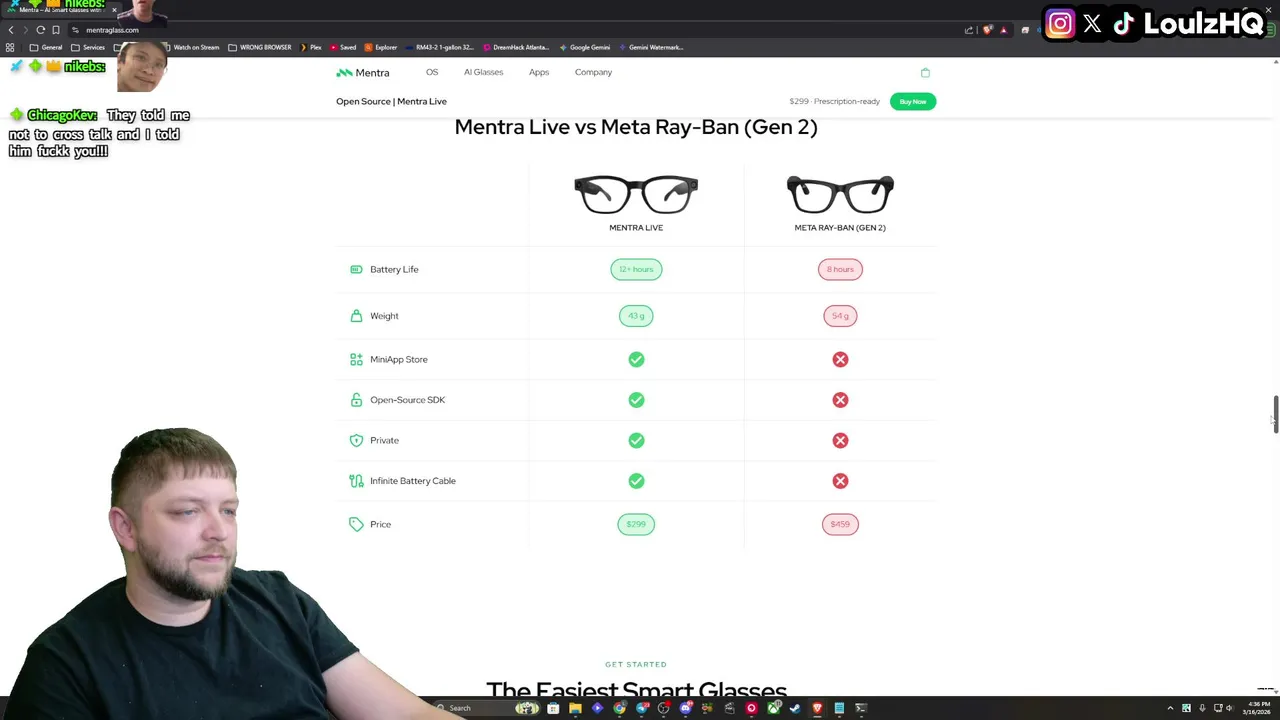The image size is (1280, 720).
Task: Open the volume control in system tray
Action: pos(1229,708)
